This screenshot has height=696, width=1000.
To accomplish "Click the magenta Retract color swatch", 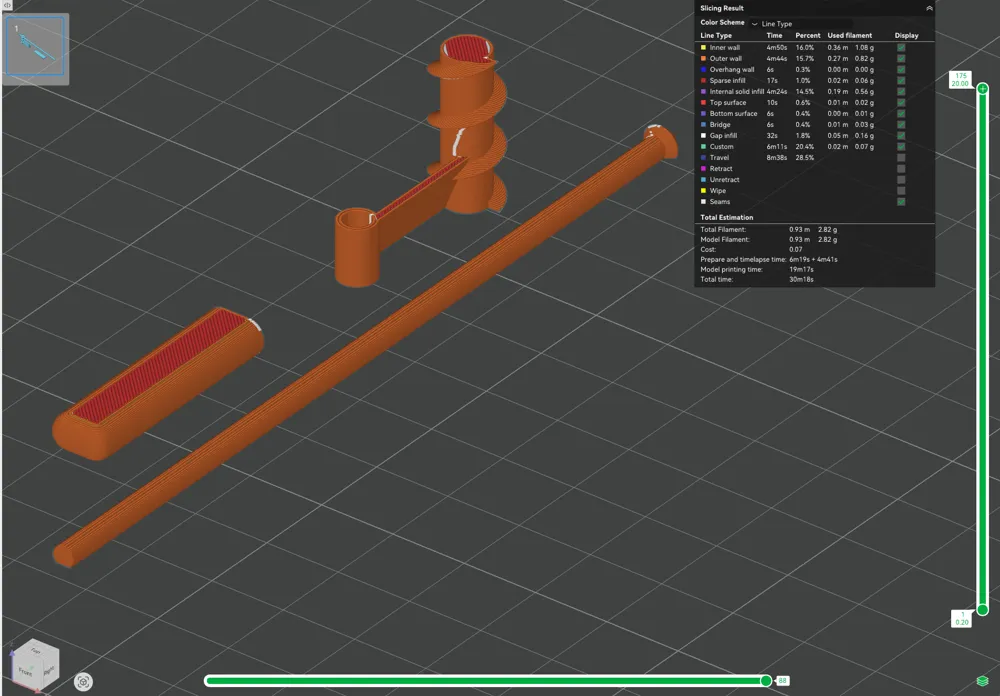I will coord(703,168).
